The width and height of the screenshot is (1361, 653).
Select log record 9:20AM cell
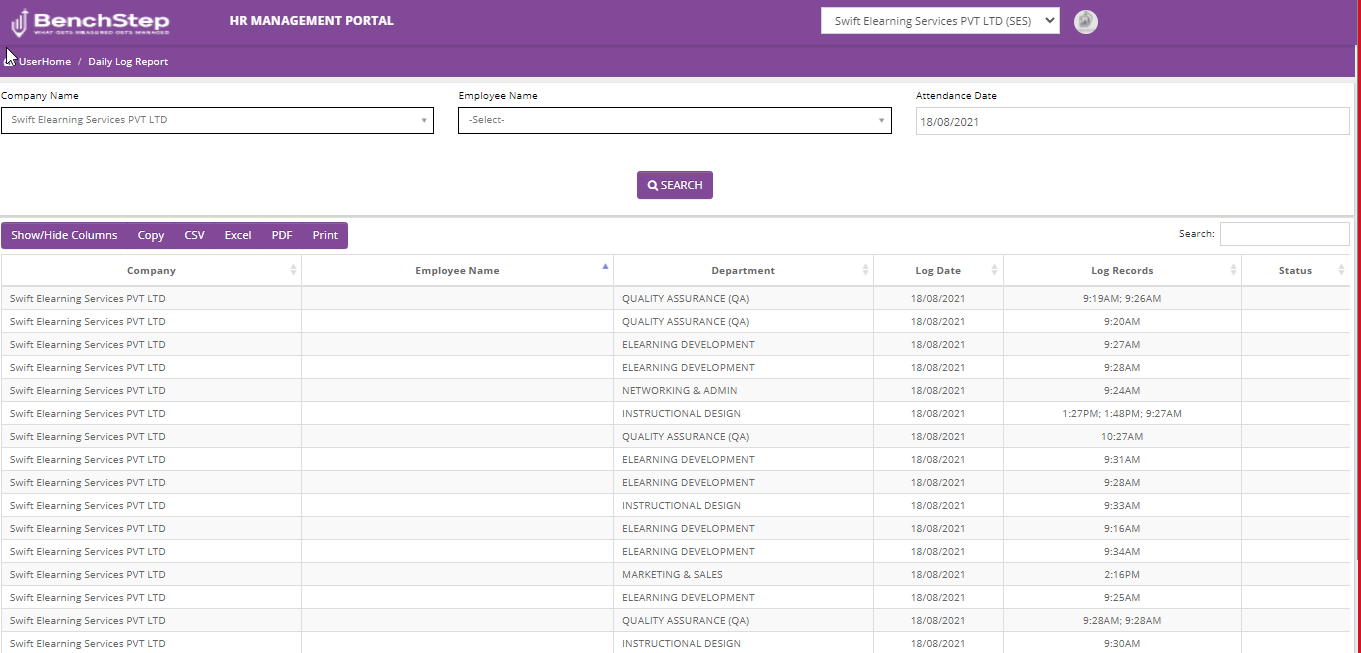tap(1122, 321)
